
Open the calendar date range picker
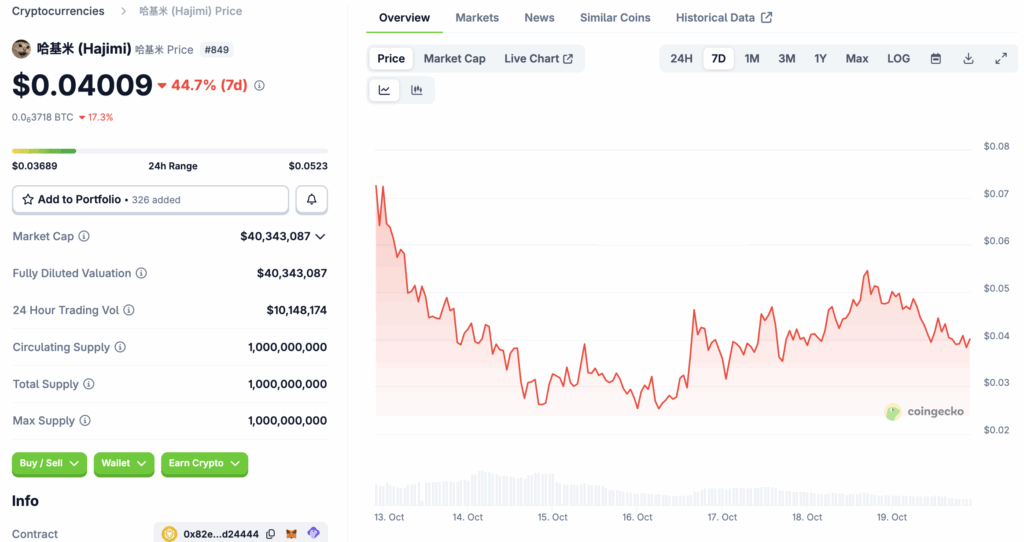tap(936, 59)
